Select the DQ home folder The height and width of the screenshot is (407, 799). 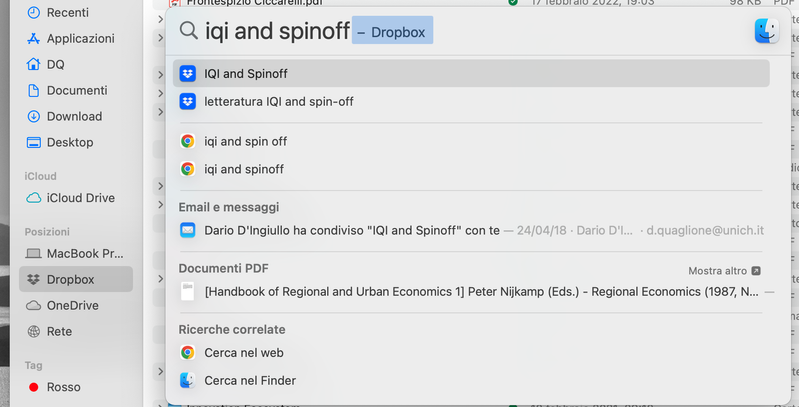(55, 64)
